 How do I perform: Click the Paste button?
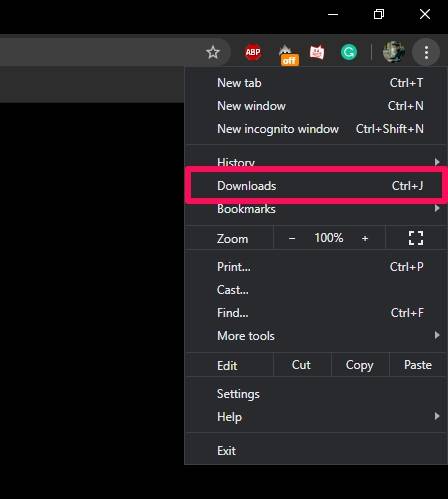[418, 365]
